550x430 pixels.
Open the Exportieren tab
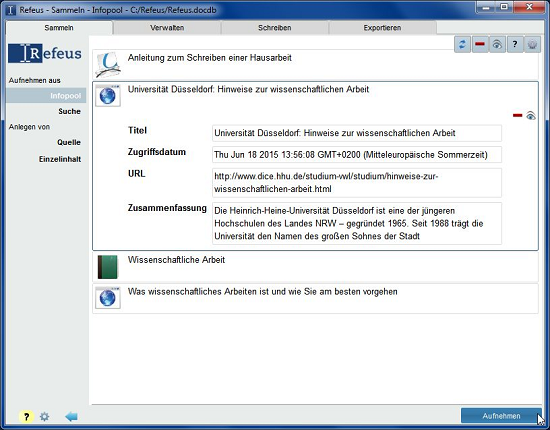pos(382,28)
